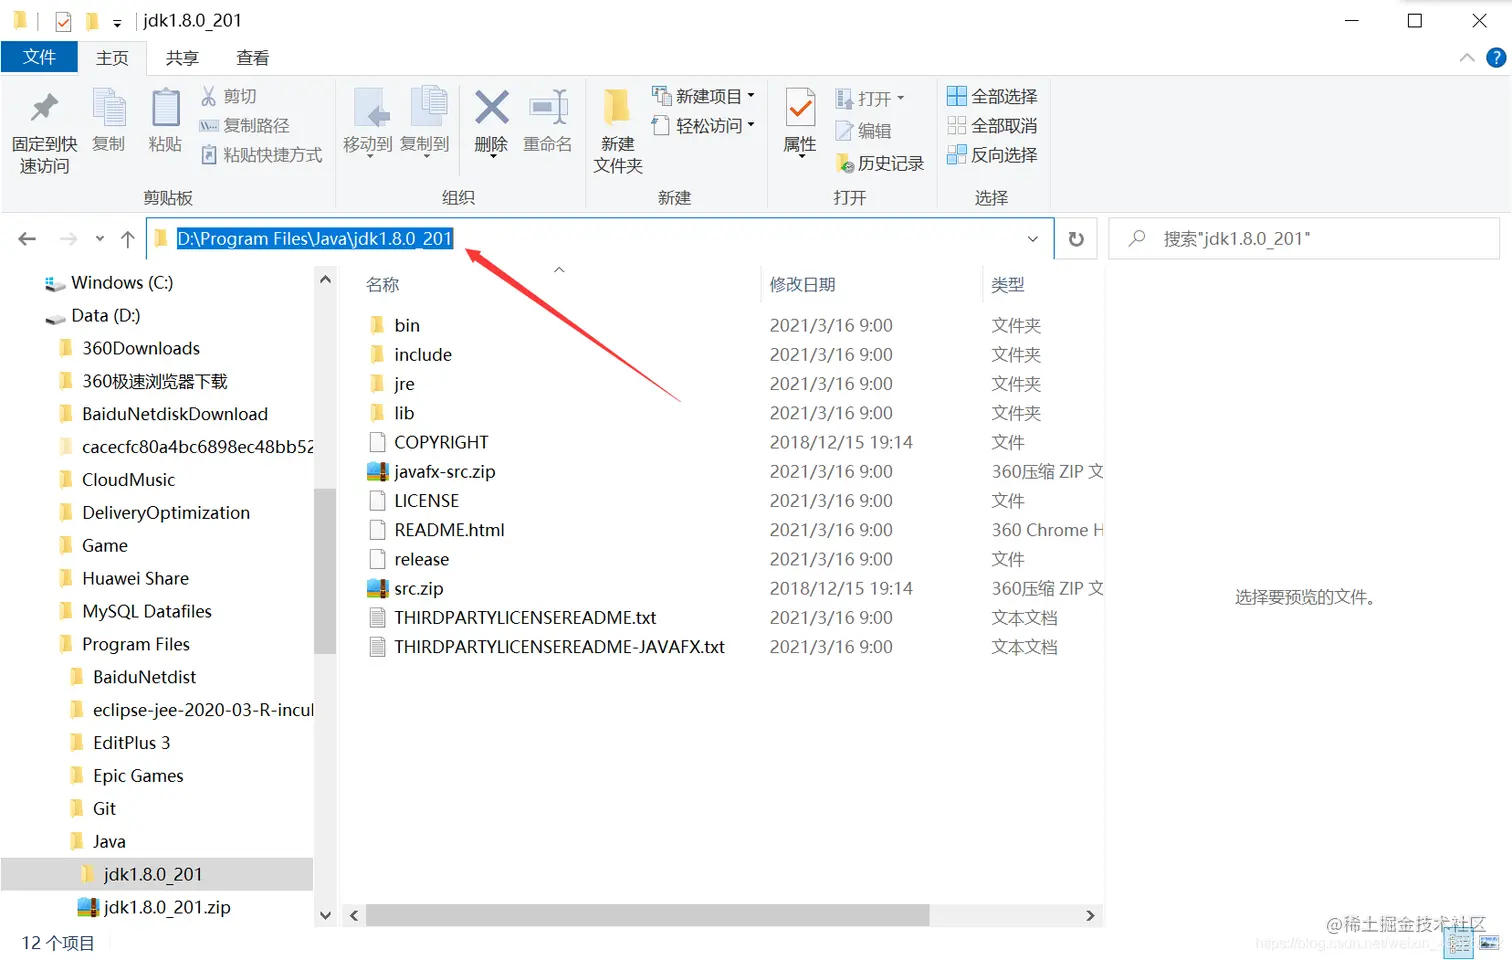Click the Properties checkmark icon
Viewport: 1512px width, 960px height.
coord(800,107)
